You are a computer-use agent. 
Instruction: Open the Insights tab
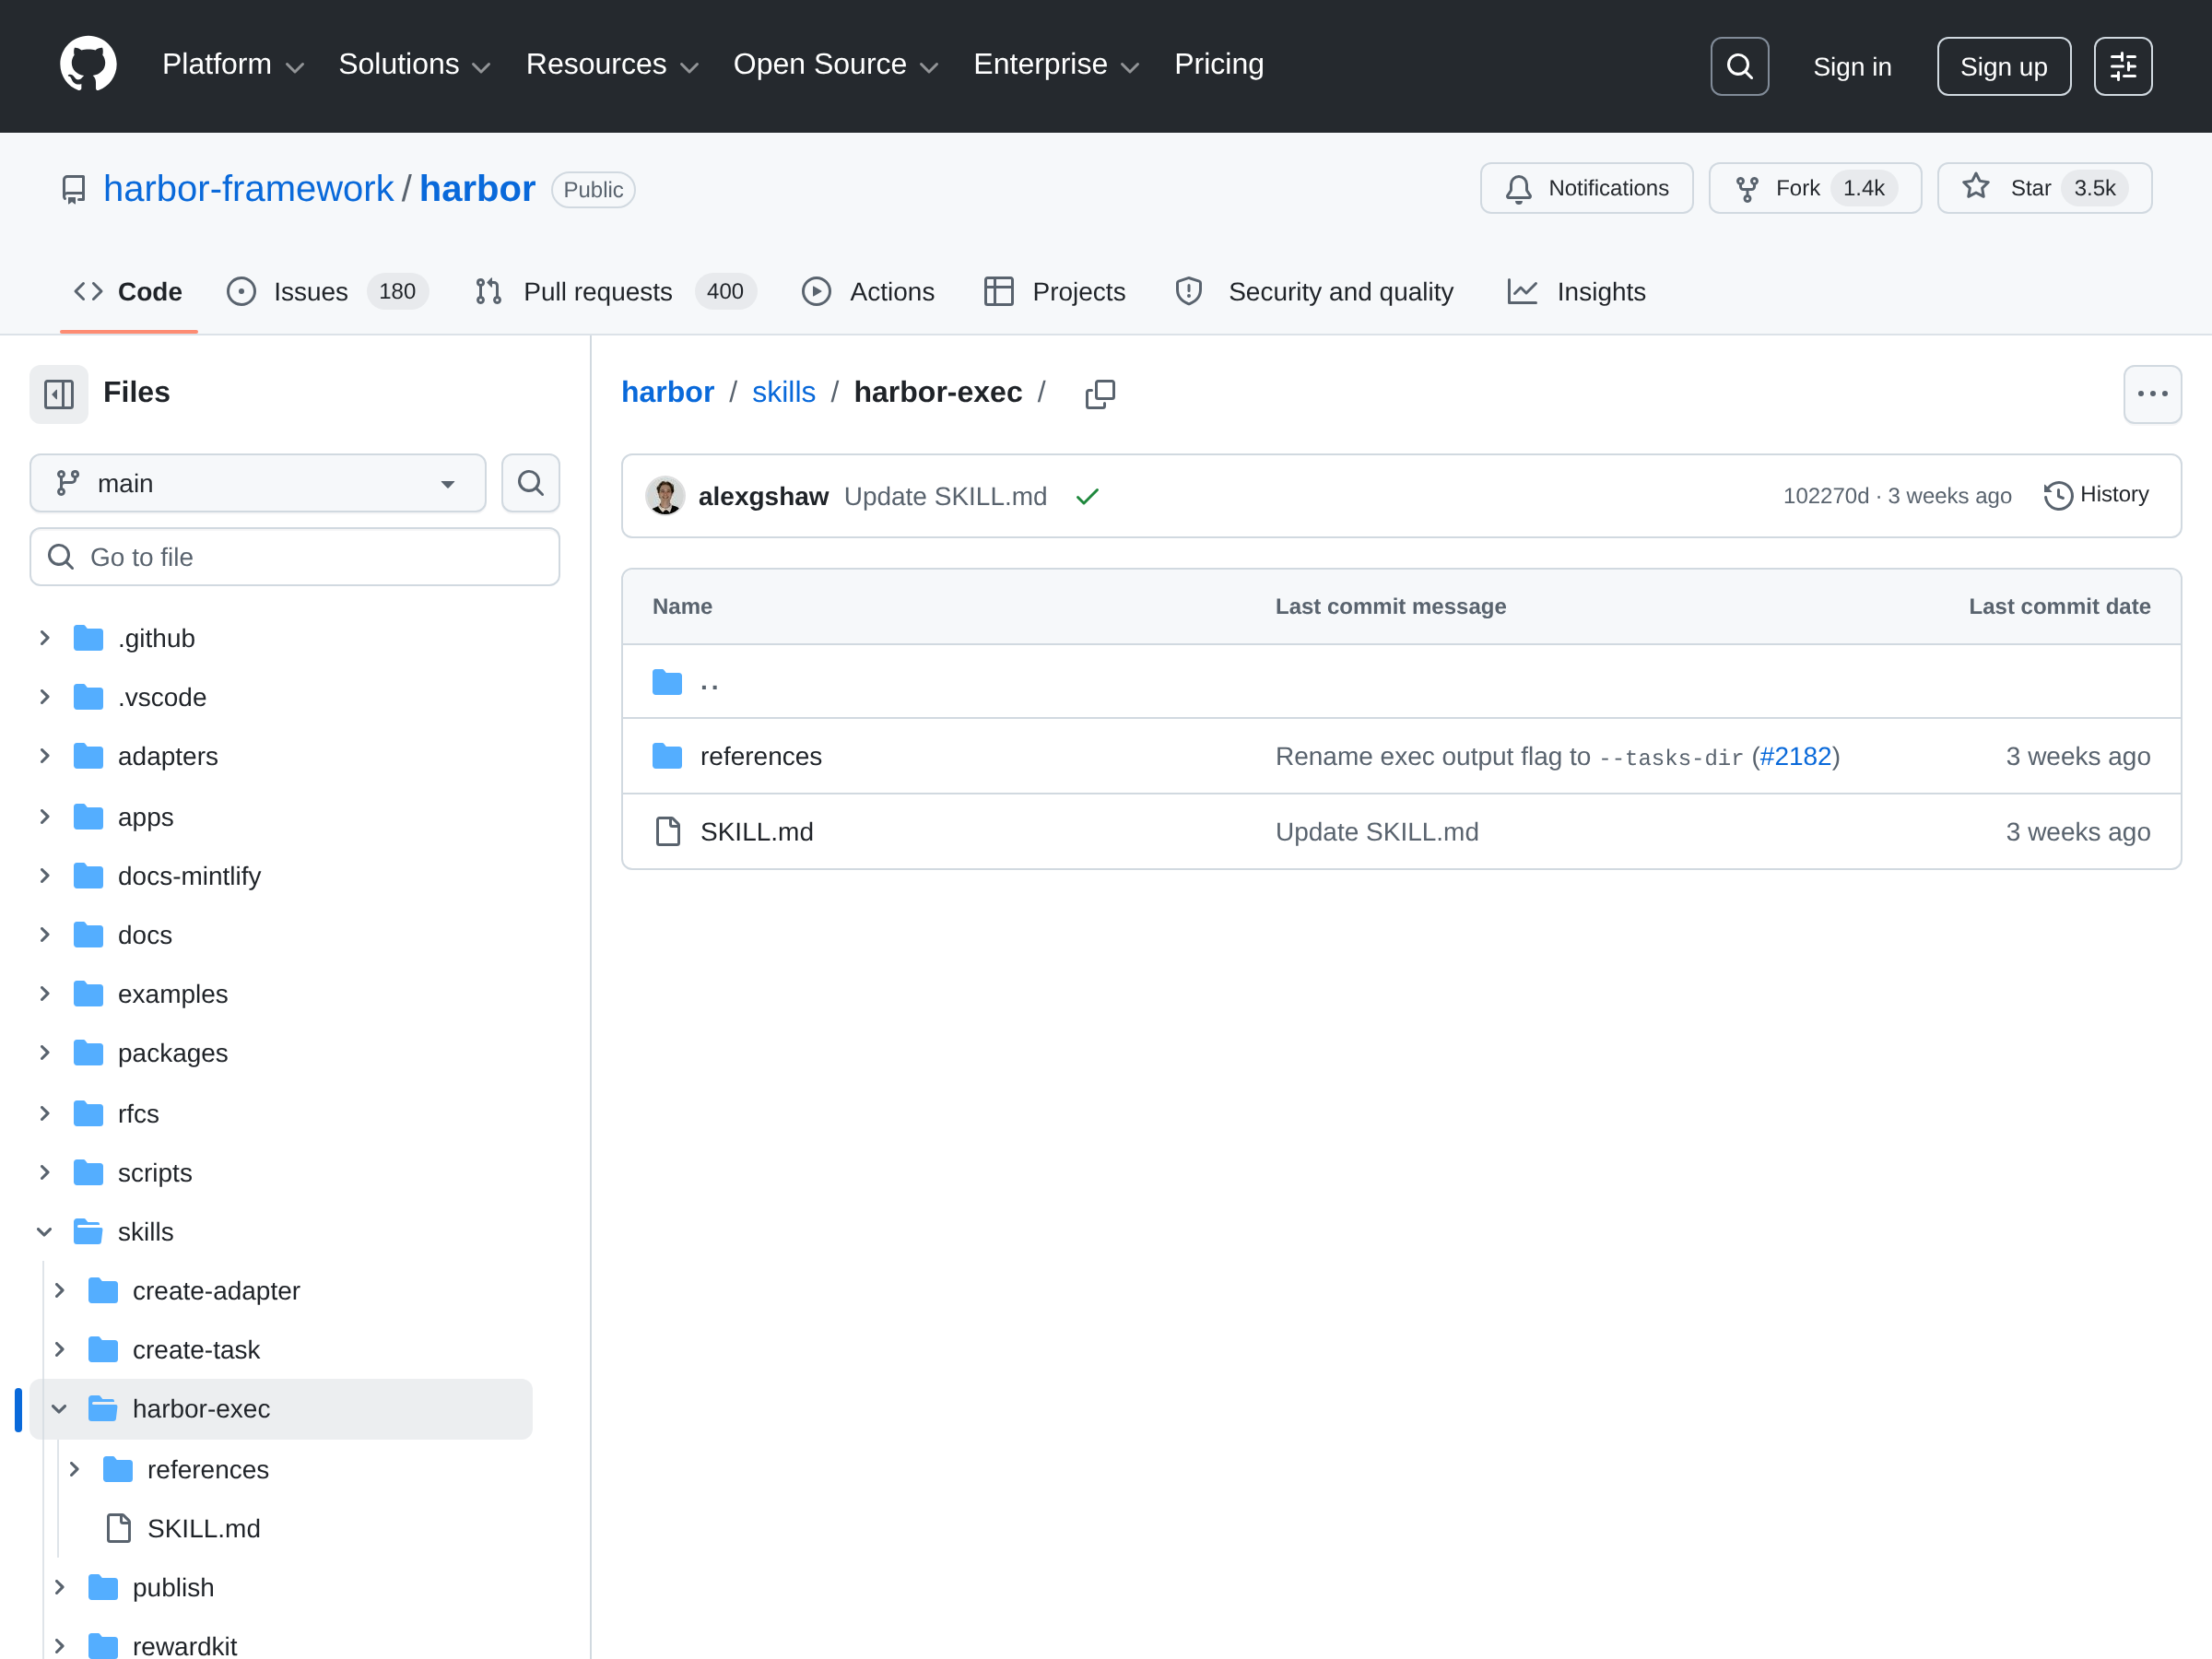pyautogui.click(x=1576, y=292)
